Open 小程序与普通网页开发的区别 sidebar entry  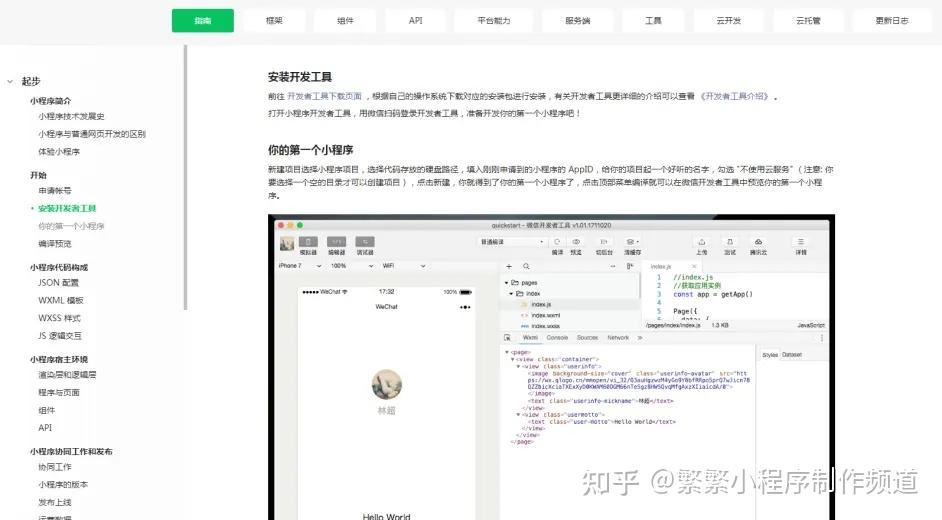pyautogui.click(x=92, y=134)
